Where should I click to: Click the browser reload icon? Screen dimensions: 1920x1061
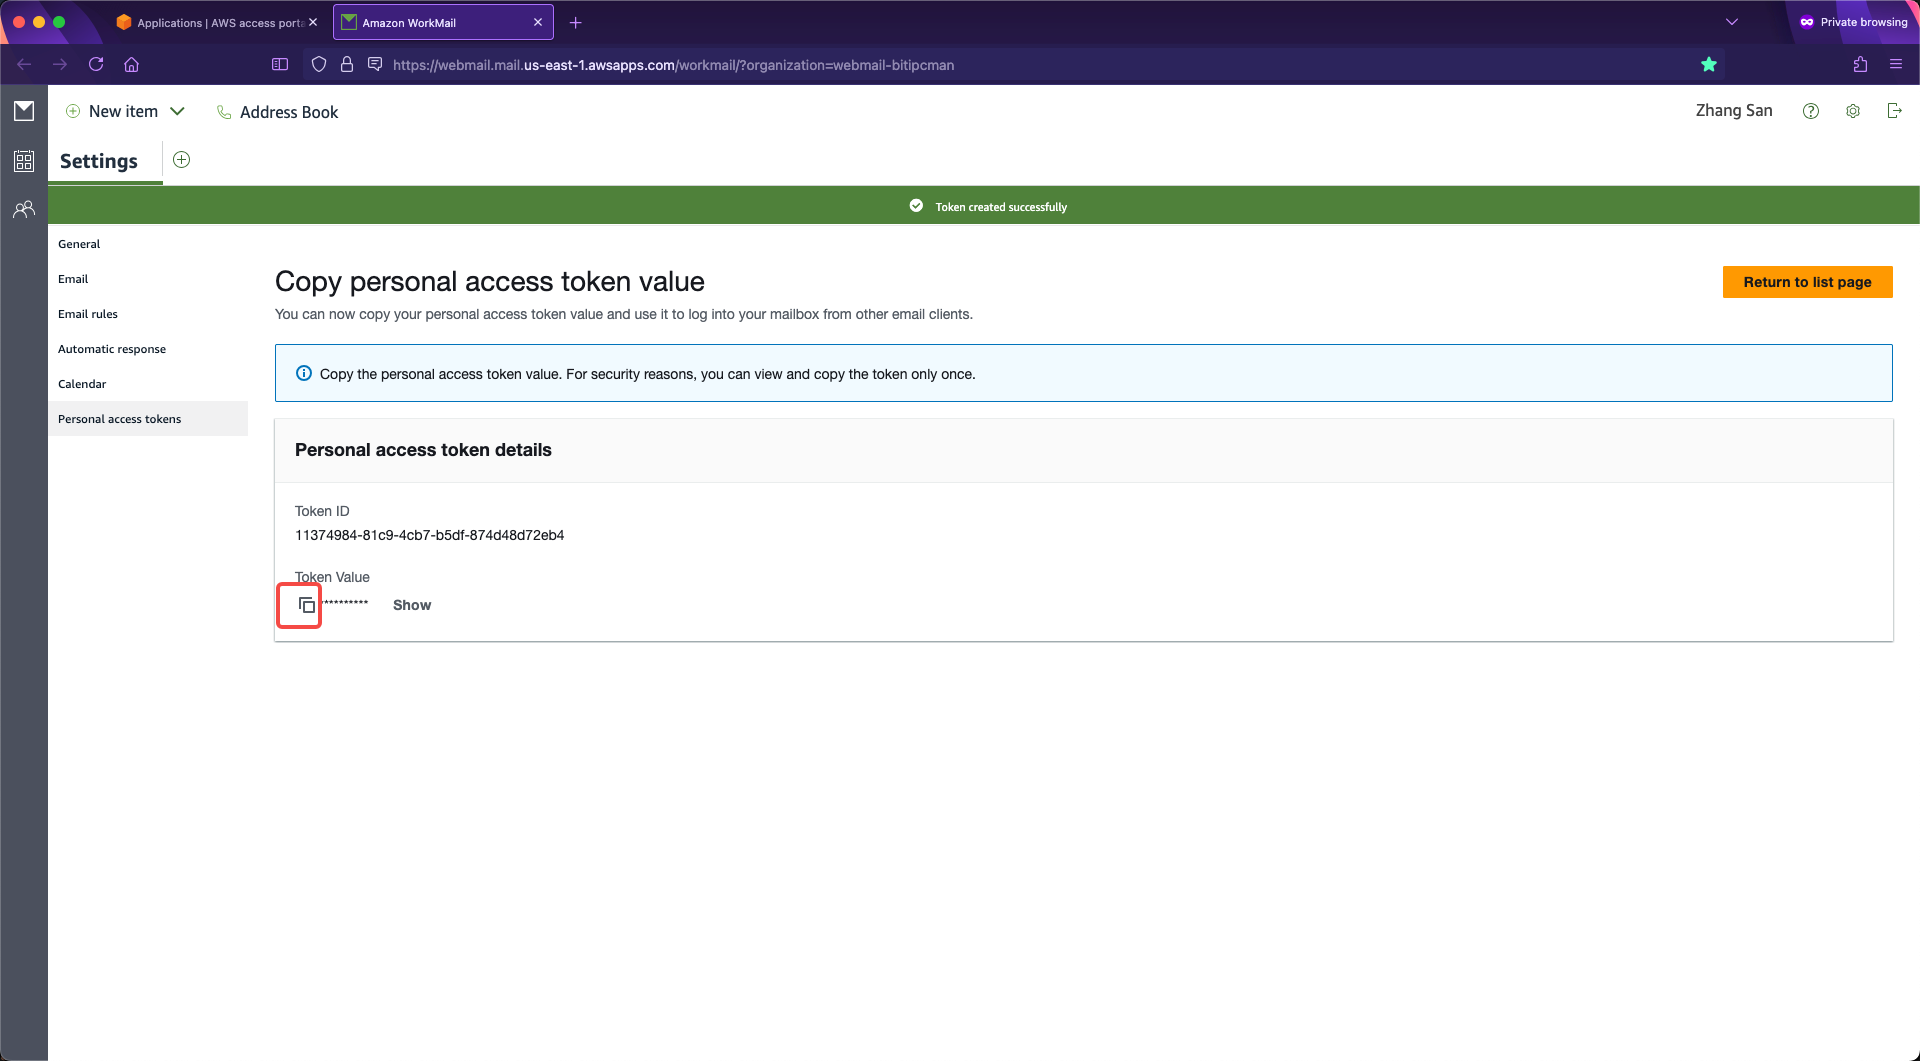(x=96, y=64)
